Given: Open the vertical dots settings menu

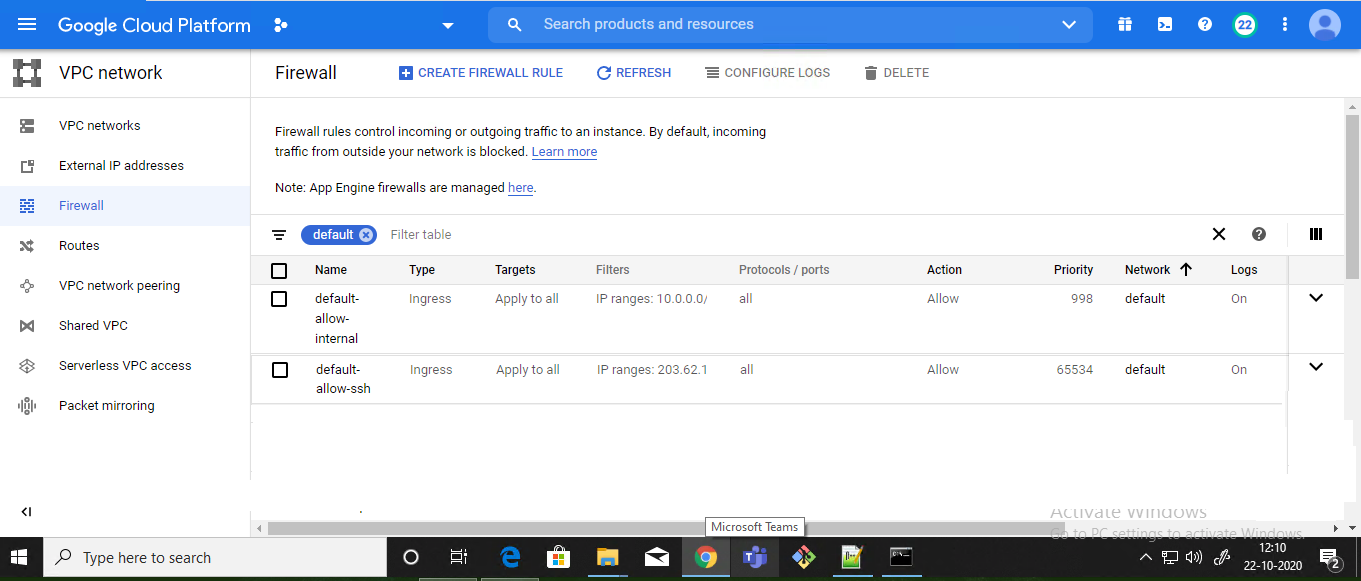Looking at the screenshot, I should (1285, 25).
